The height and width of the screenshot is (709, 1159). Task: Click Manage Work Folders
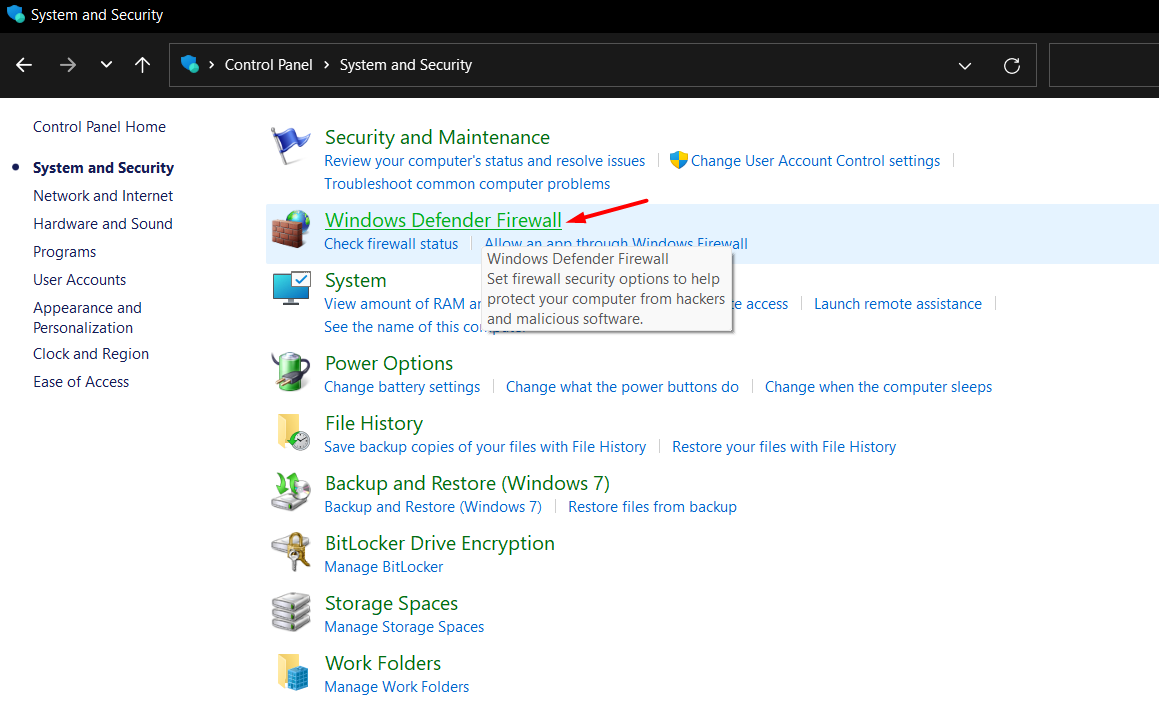396,687
